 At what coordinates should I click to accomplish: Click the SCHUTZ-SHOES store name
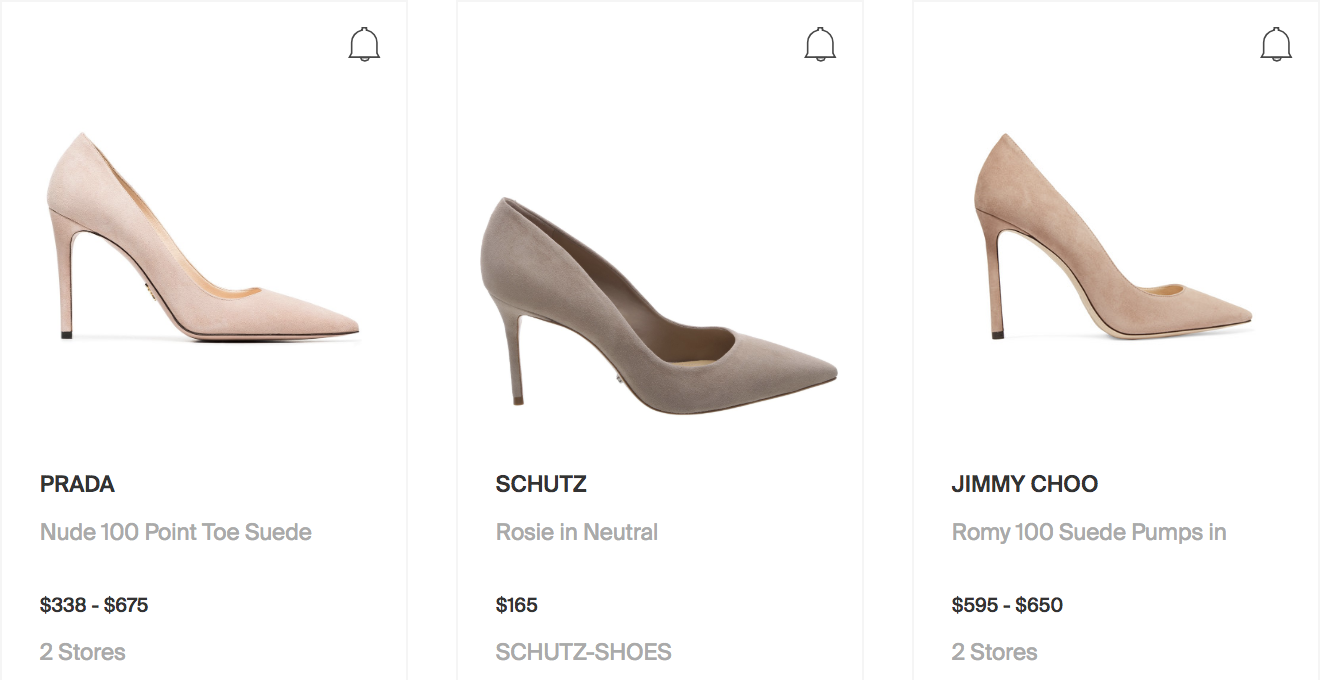click(x=584, y=652)
